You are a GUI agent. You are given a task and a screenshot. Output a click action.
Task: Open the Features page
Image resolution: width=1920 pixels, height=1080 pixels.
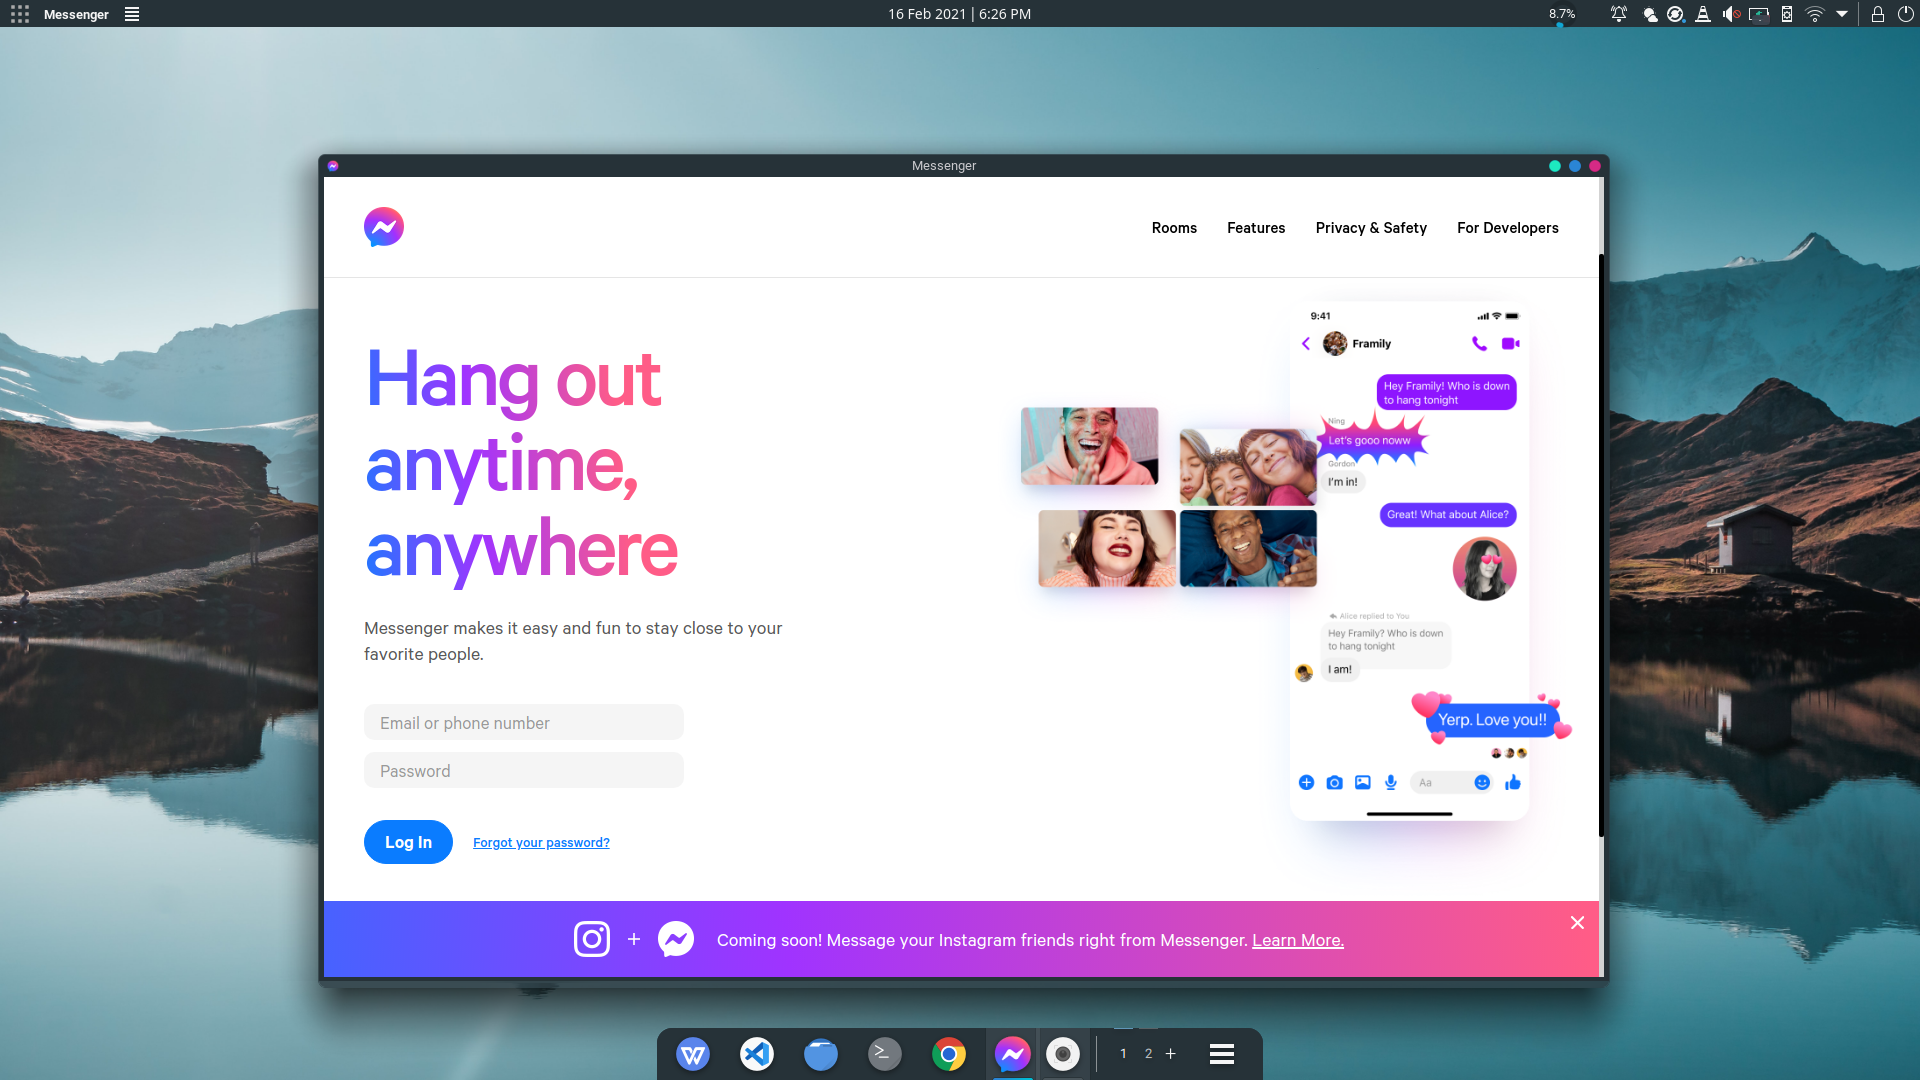(x=1256, y=228)
